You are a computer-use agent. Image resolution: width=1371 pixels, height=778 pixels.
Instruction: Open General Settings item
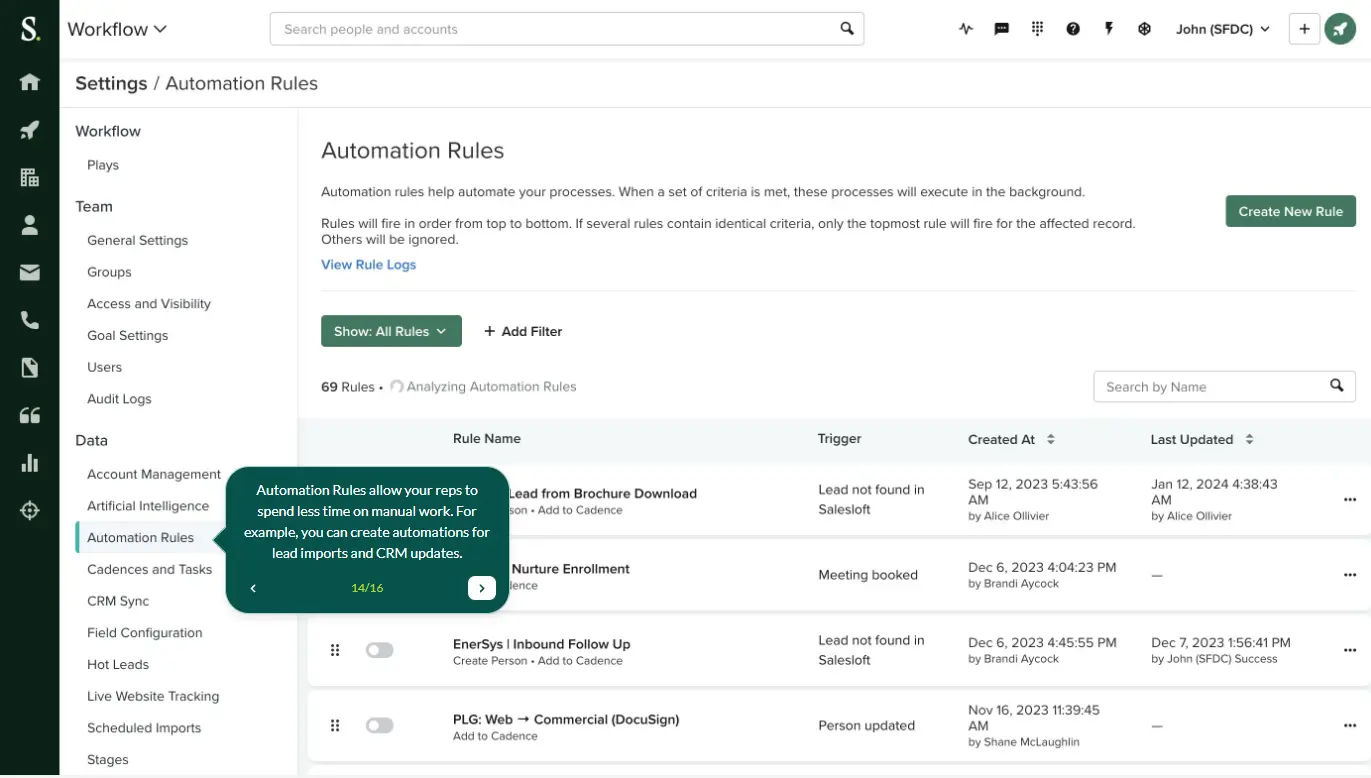tap(137, 240)
